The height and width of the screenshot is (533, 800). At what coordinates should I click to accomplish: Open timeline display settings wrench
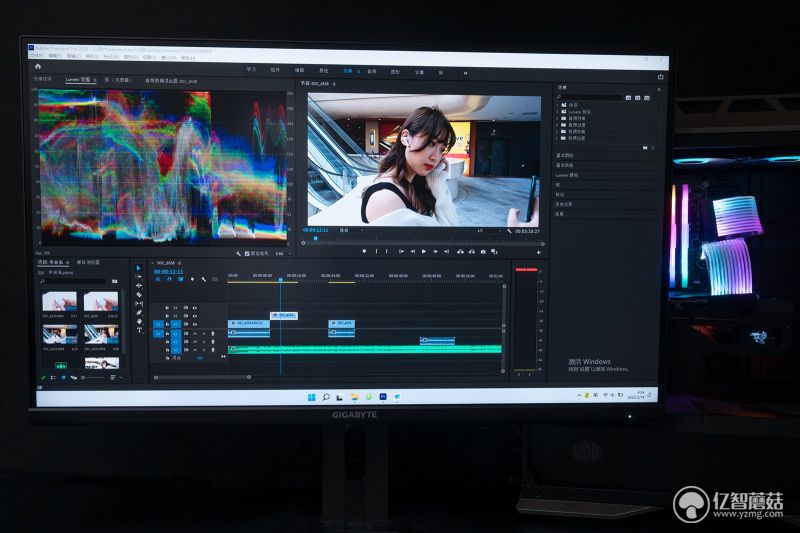click(x=203, y=280)
